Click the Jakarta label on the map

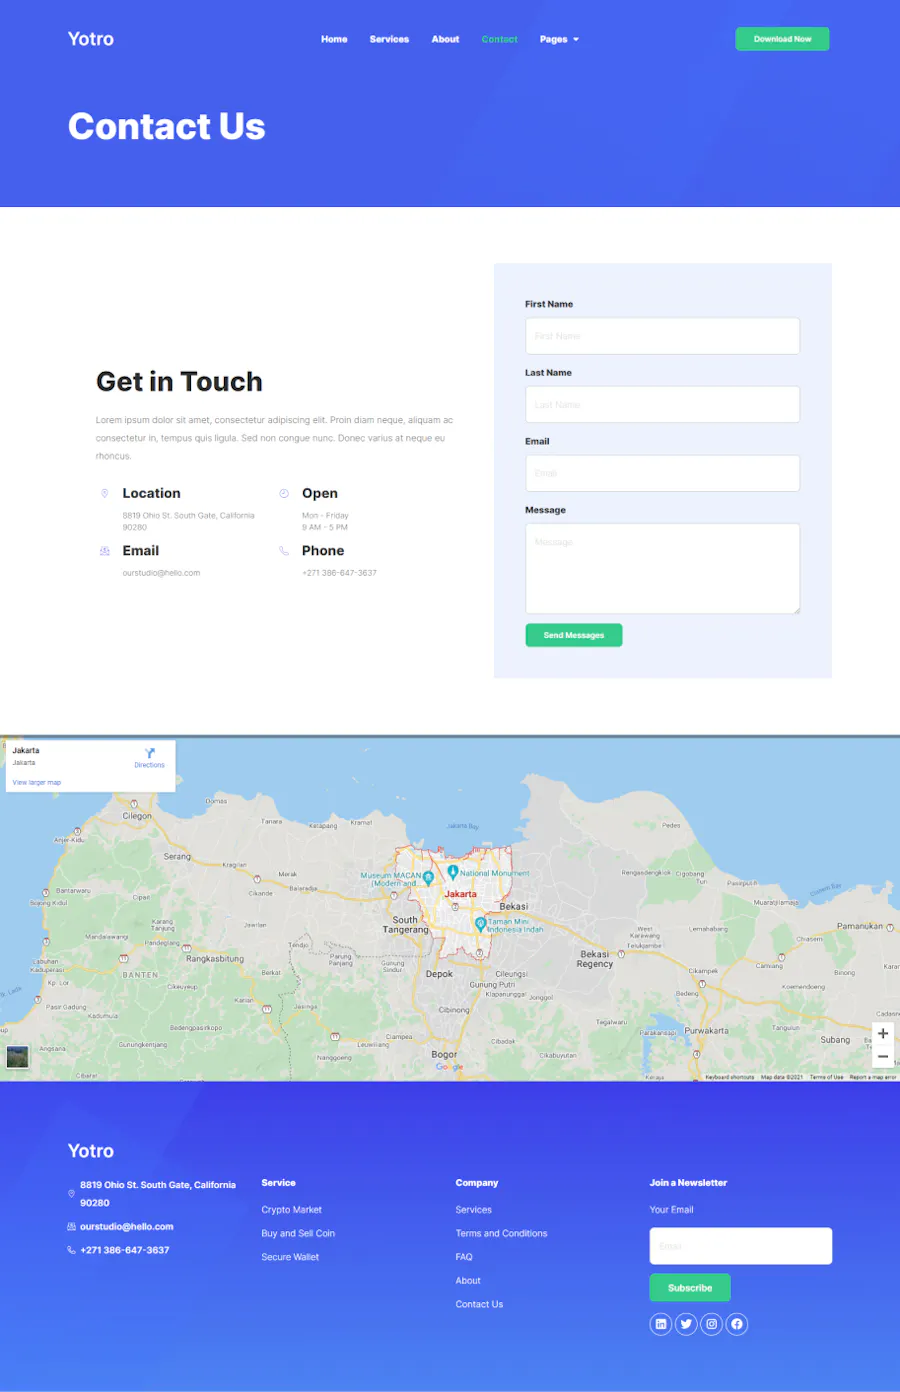(461, 894)
